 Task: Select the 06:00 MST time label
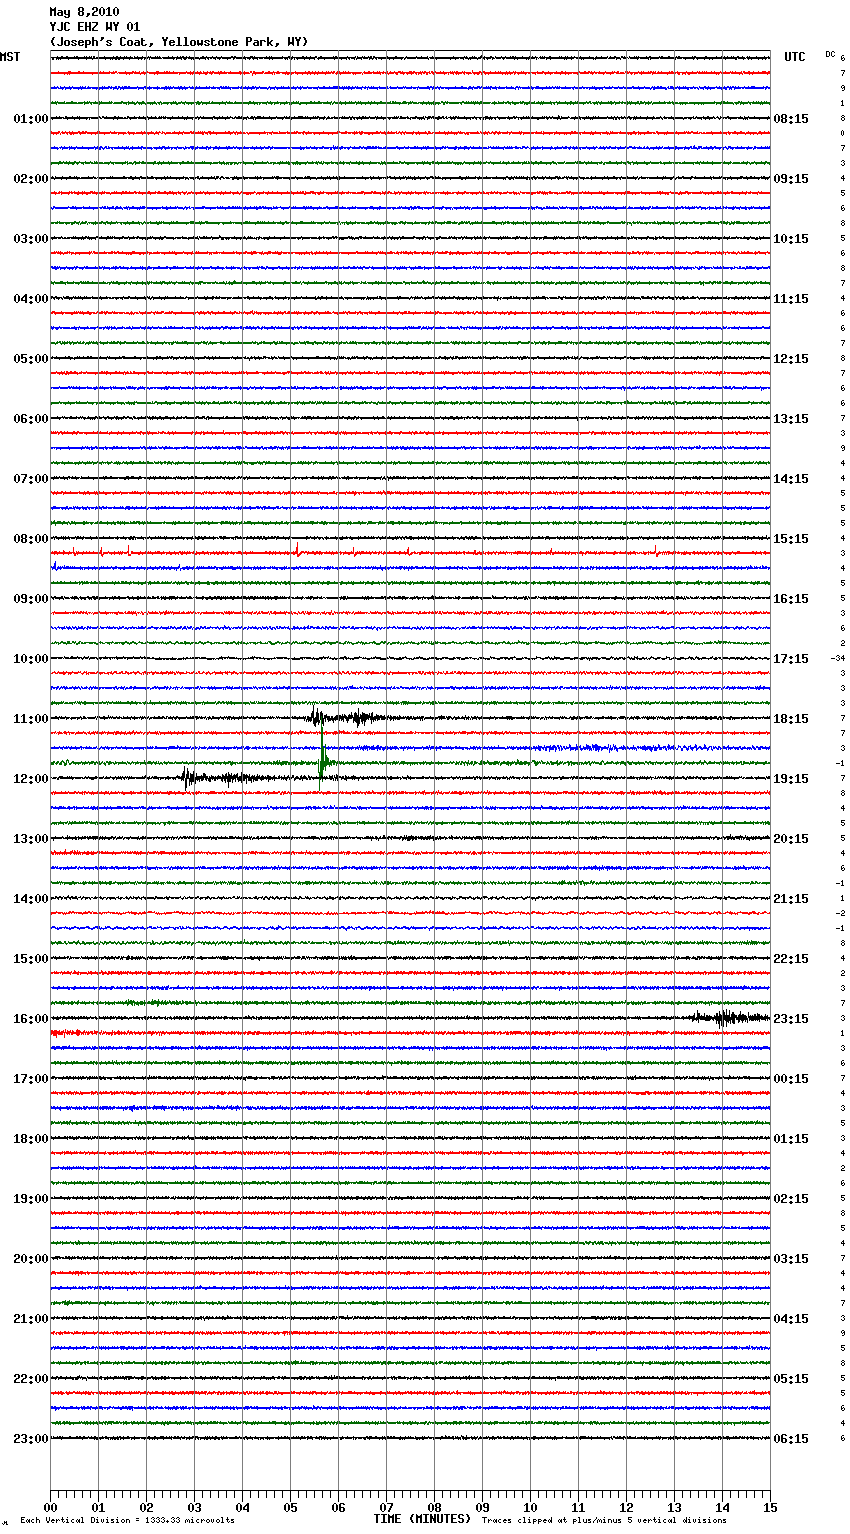coord(31,419)
